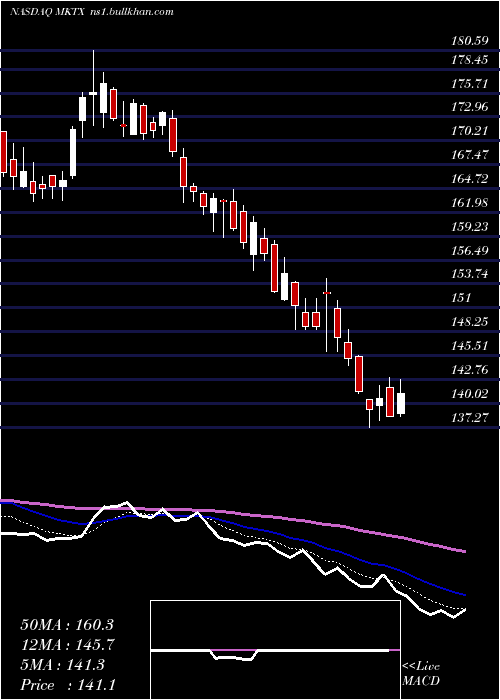Viewport: 500px width, 700px height.
Task: Click the 156.49 price axis label
Action: coord(469,251)
